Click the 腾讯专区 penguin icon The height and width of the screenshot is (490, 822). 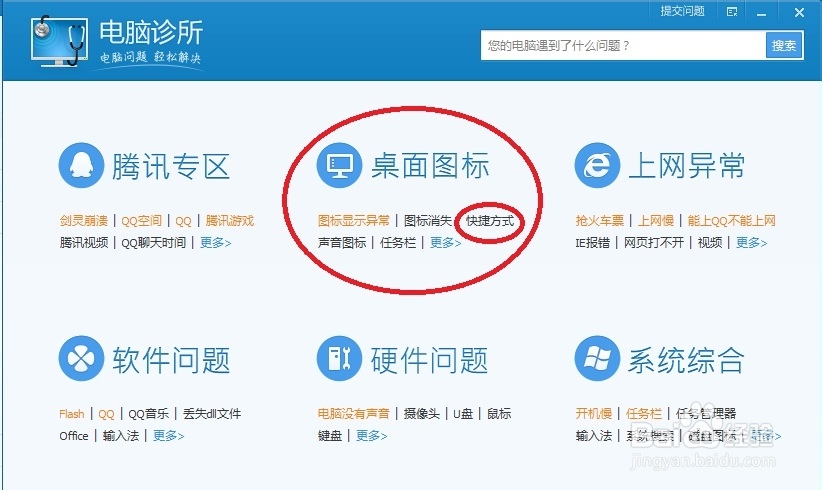(81, 166)
